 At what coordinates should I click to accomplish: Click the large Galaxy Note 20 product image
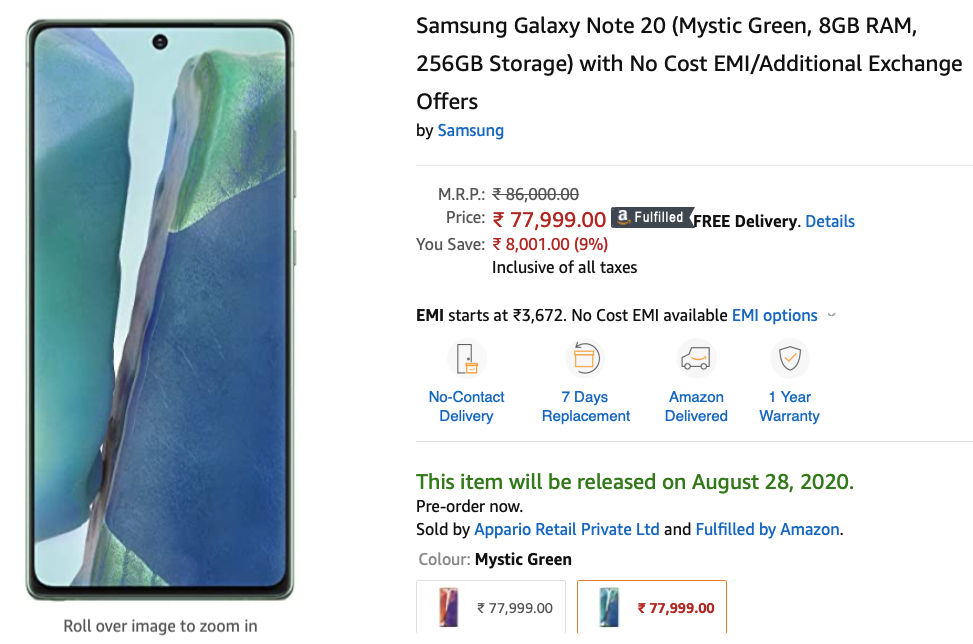[x=160, y=310]
